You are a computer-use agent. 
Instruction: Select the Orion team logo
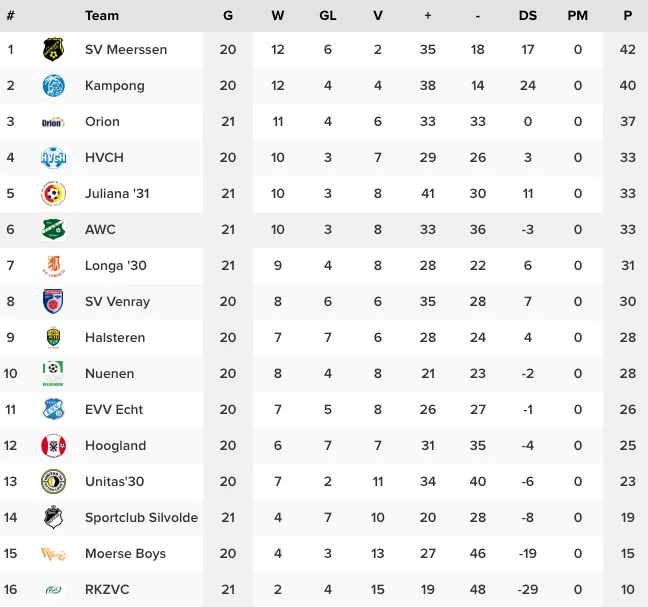[x=53, y=122]
